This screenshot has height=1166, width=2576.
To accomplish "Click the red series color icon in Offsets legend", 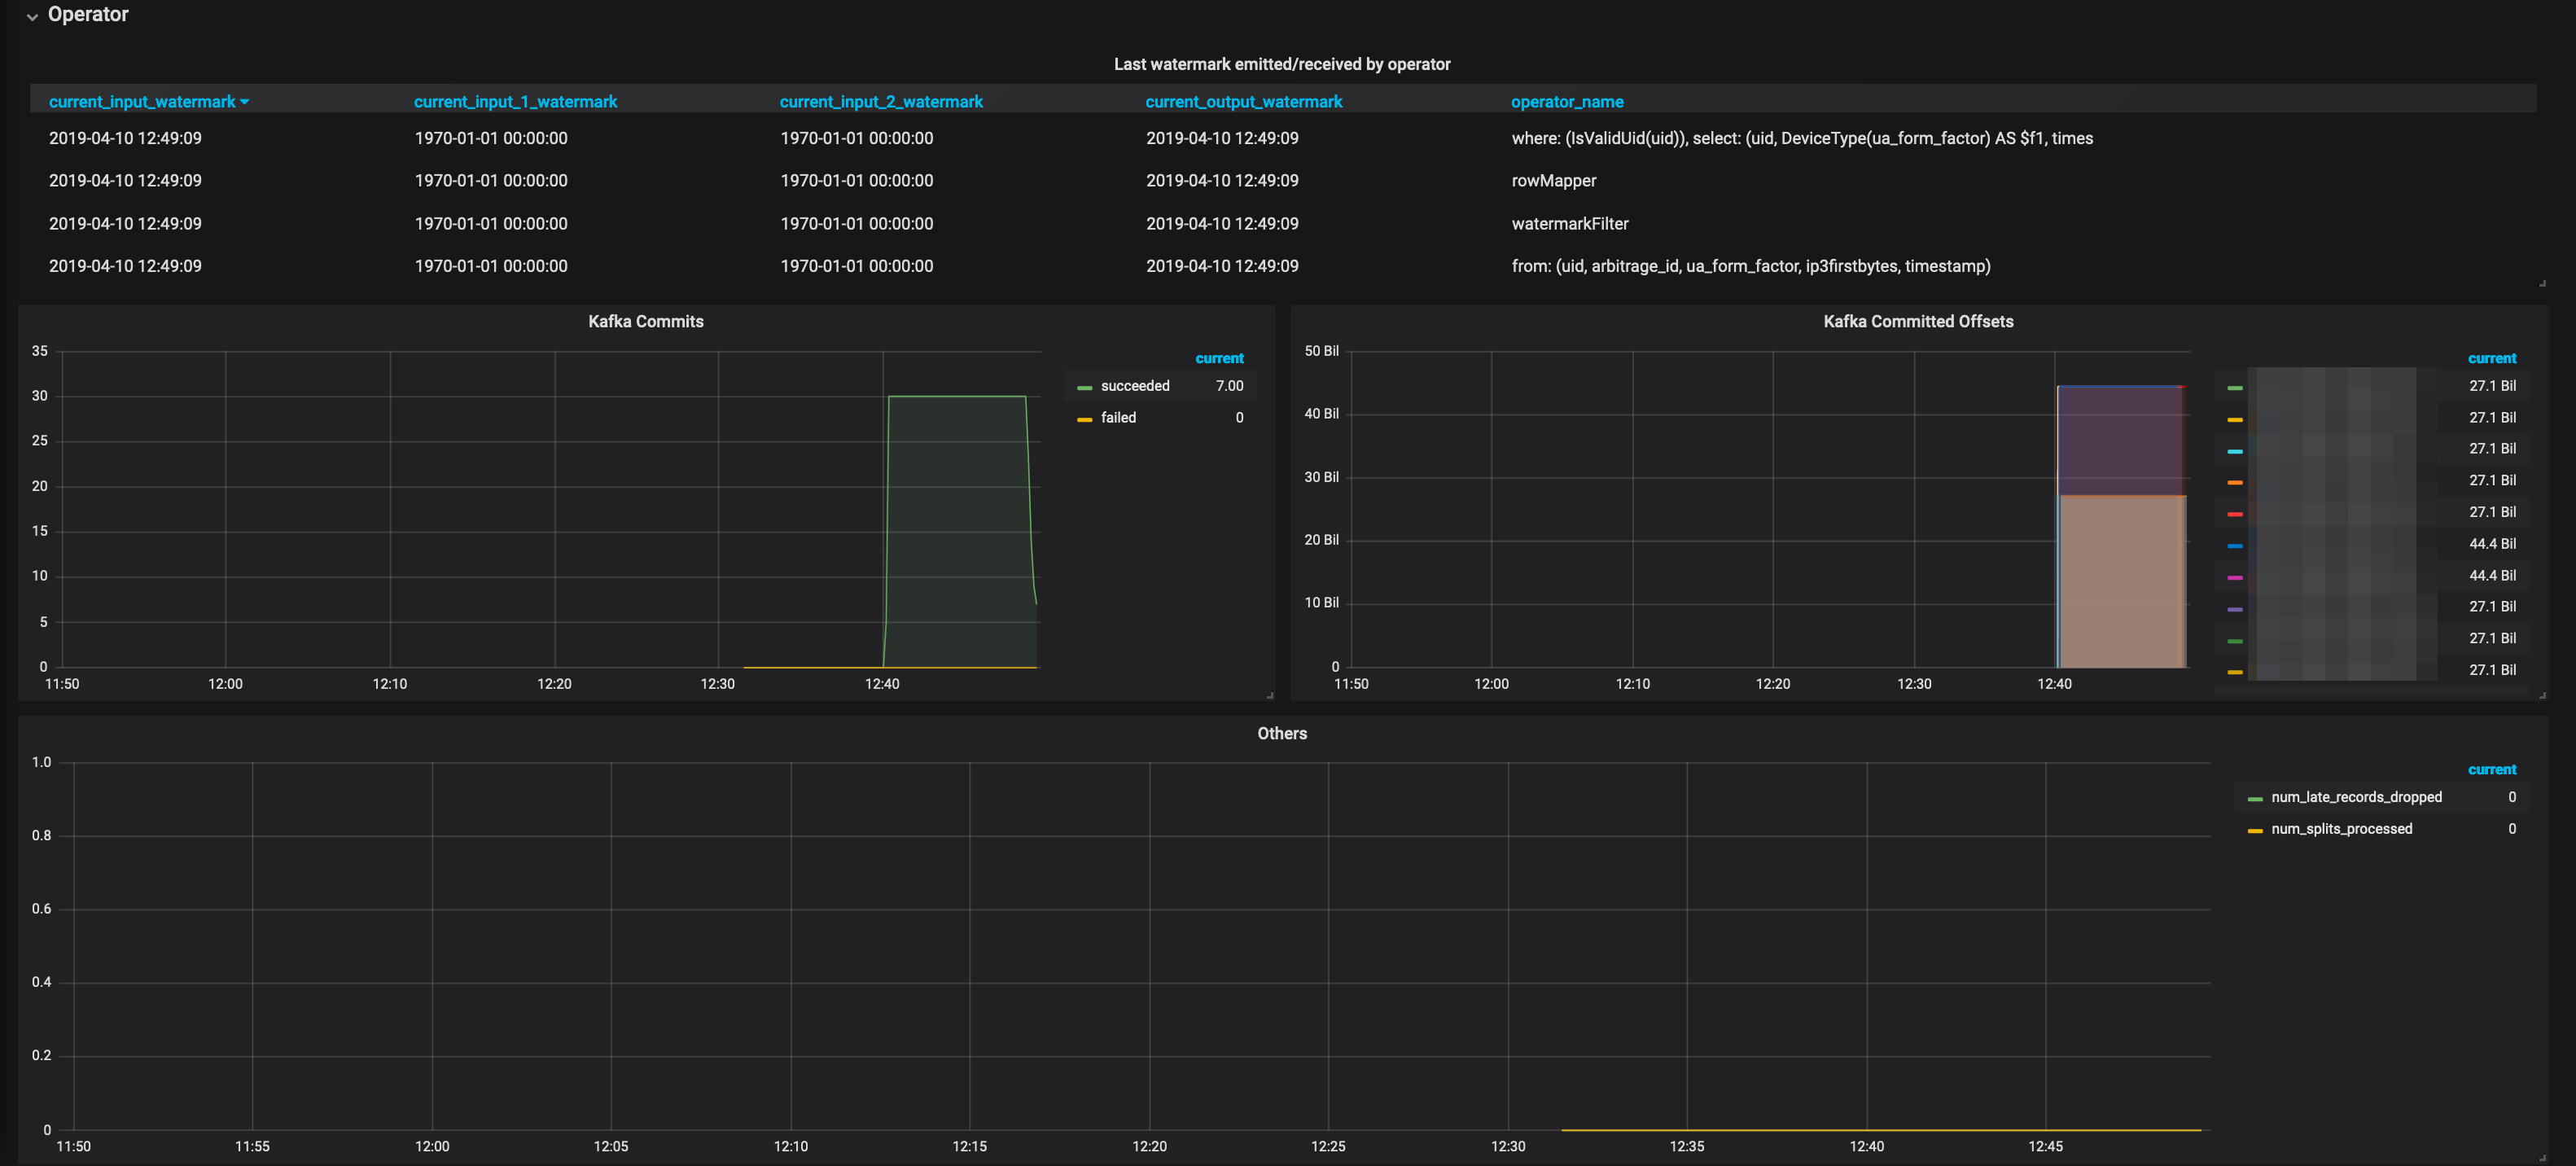I will click(2234, 514).
